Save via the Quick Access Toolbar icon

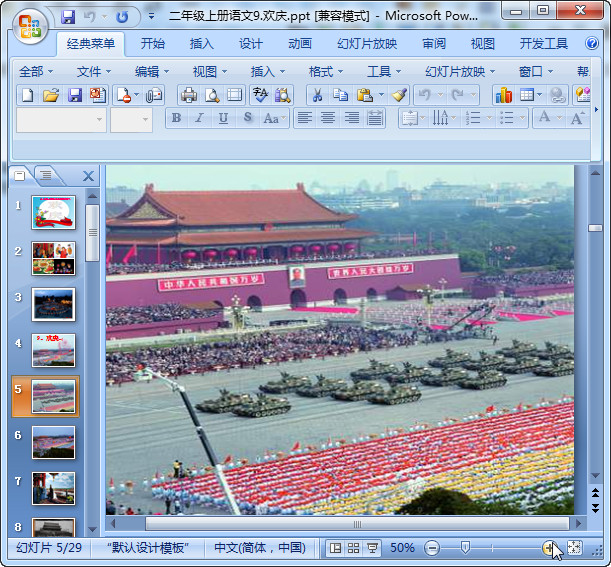click(x=68, y=17)
